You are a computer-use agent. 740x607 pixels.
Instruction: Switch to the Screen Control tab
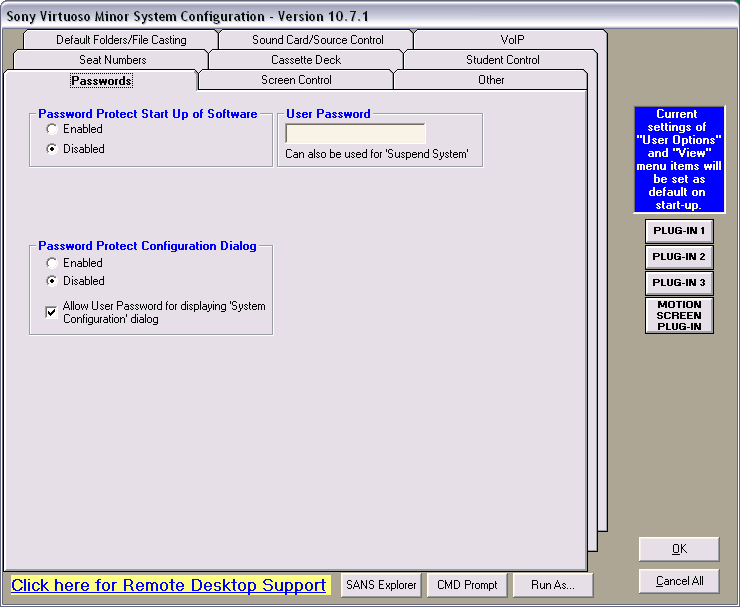(296, 80)
